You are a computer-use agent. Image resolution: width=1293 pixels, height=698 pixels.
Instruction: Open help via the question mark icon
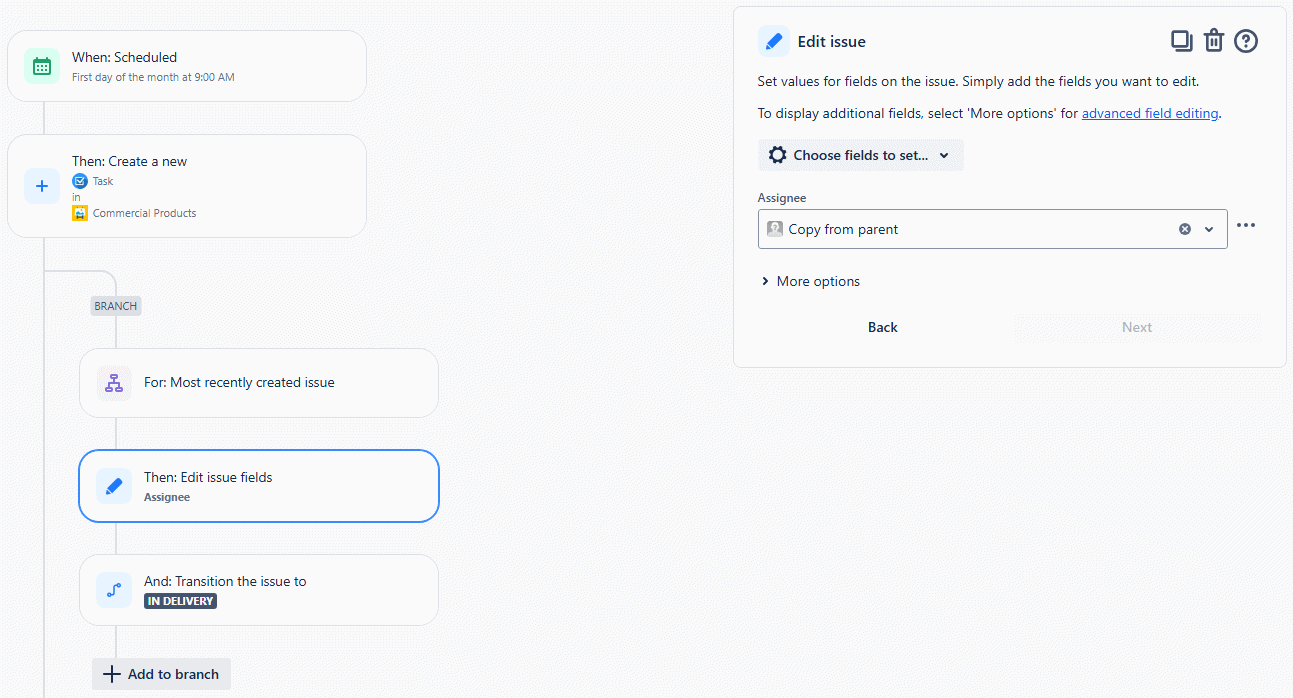click(x=1245, y=40)
